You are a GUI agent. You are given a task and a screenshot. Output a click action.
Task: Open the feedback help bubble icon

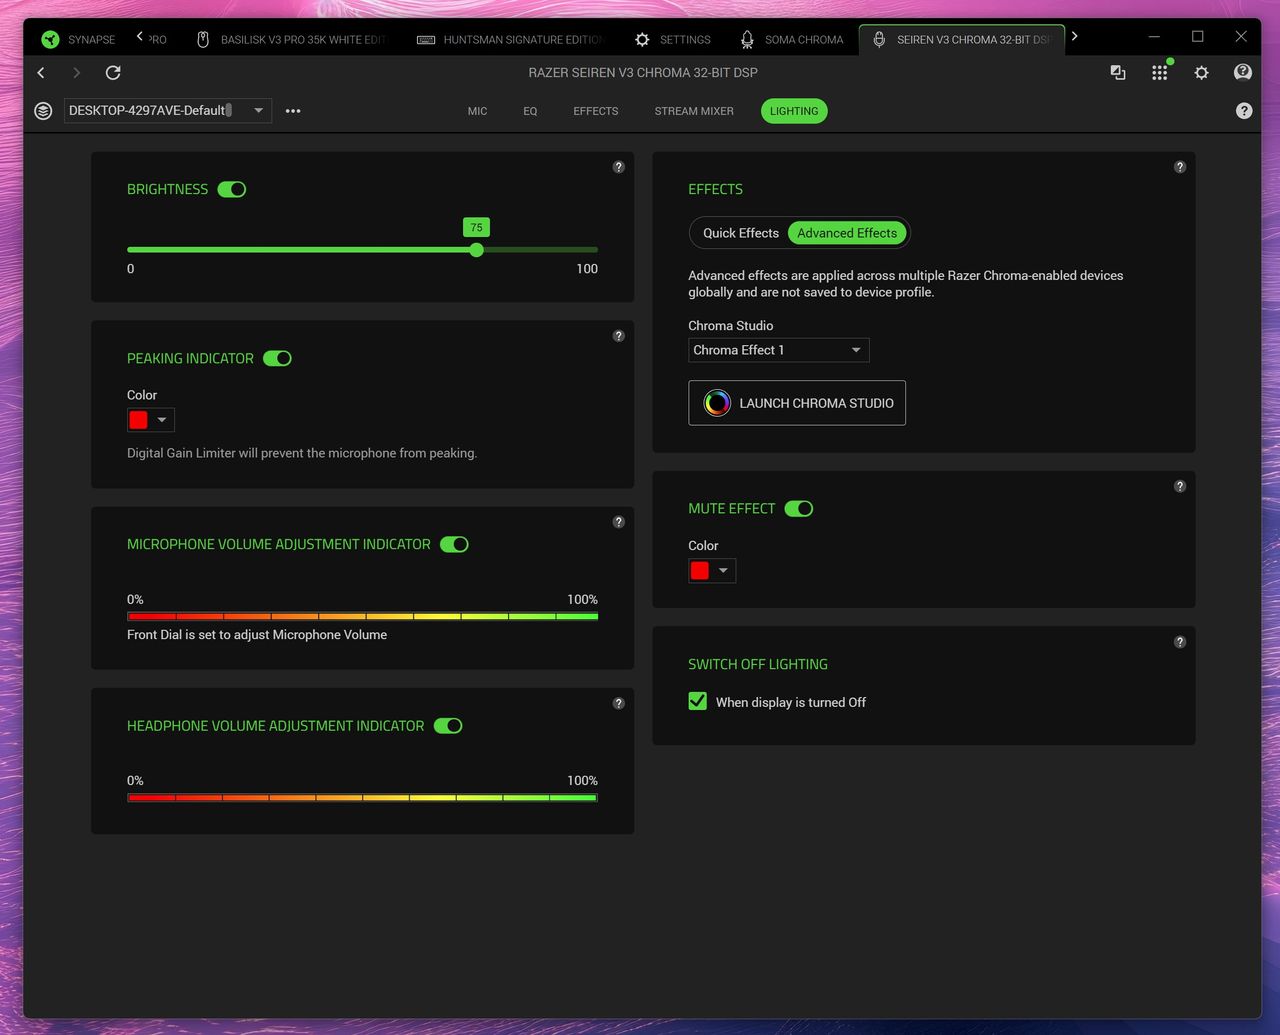click(x=1243, y=72)
